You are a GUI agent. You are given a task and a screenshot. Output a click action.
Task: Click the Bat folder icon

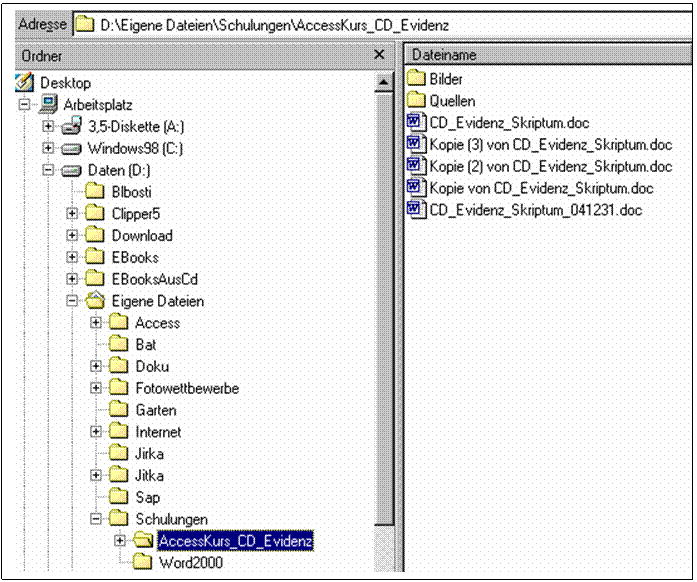119,344
